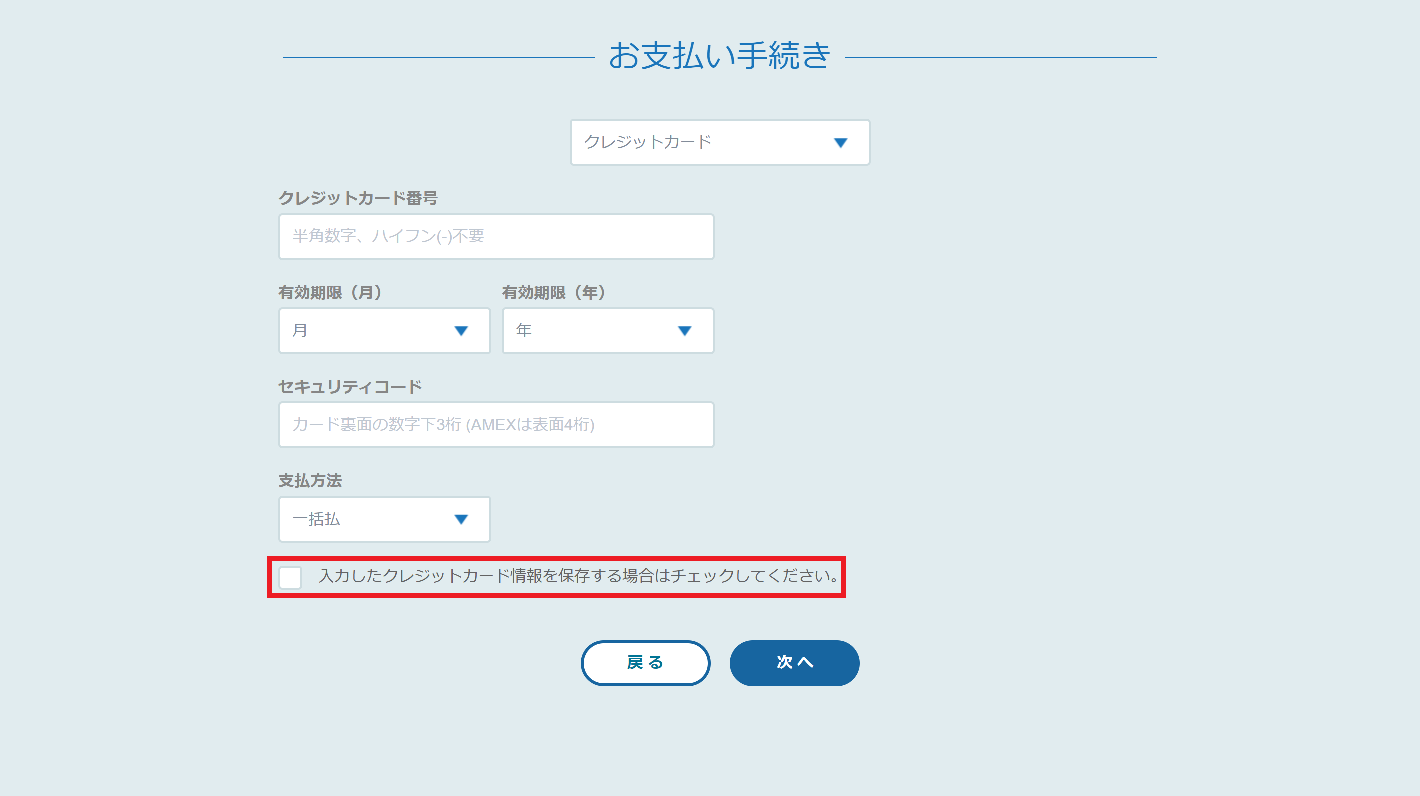This screenshot has width=1420, height=796.
Task: Click the クレジットカード番号 label
Action: 358,198
